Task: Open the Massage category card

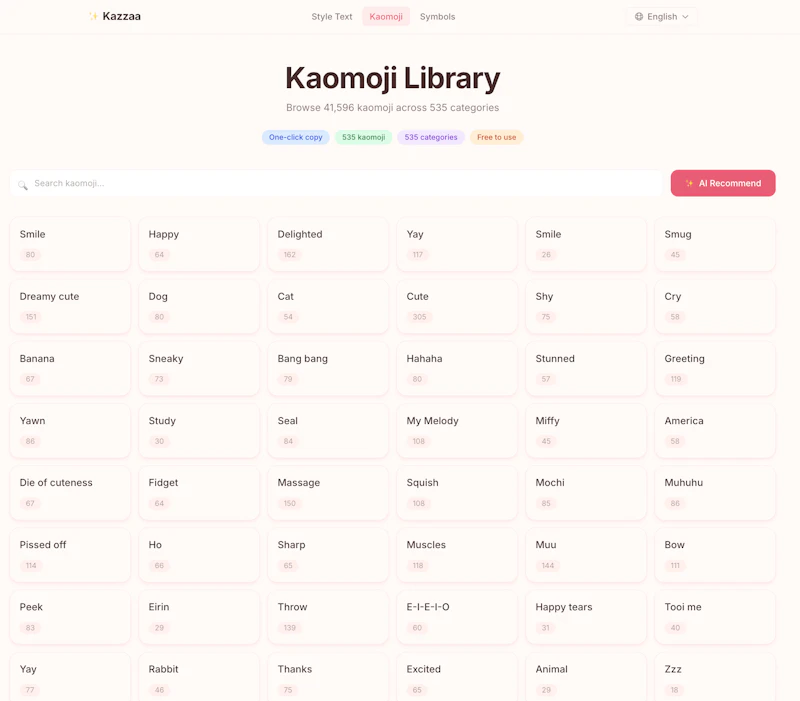Action: coord(328,493)
